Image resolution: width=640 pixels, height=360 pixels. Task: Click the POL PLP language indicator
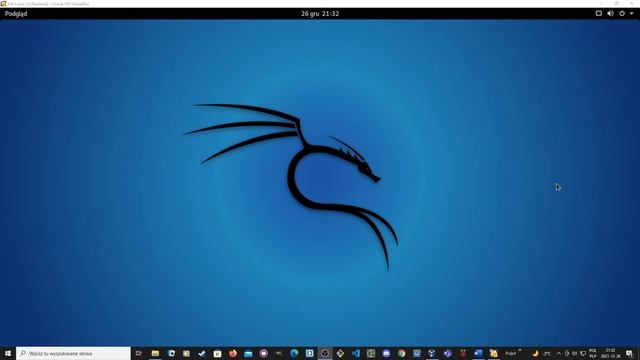(593, 353)
